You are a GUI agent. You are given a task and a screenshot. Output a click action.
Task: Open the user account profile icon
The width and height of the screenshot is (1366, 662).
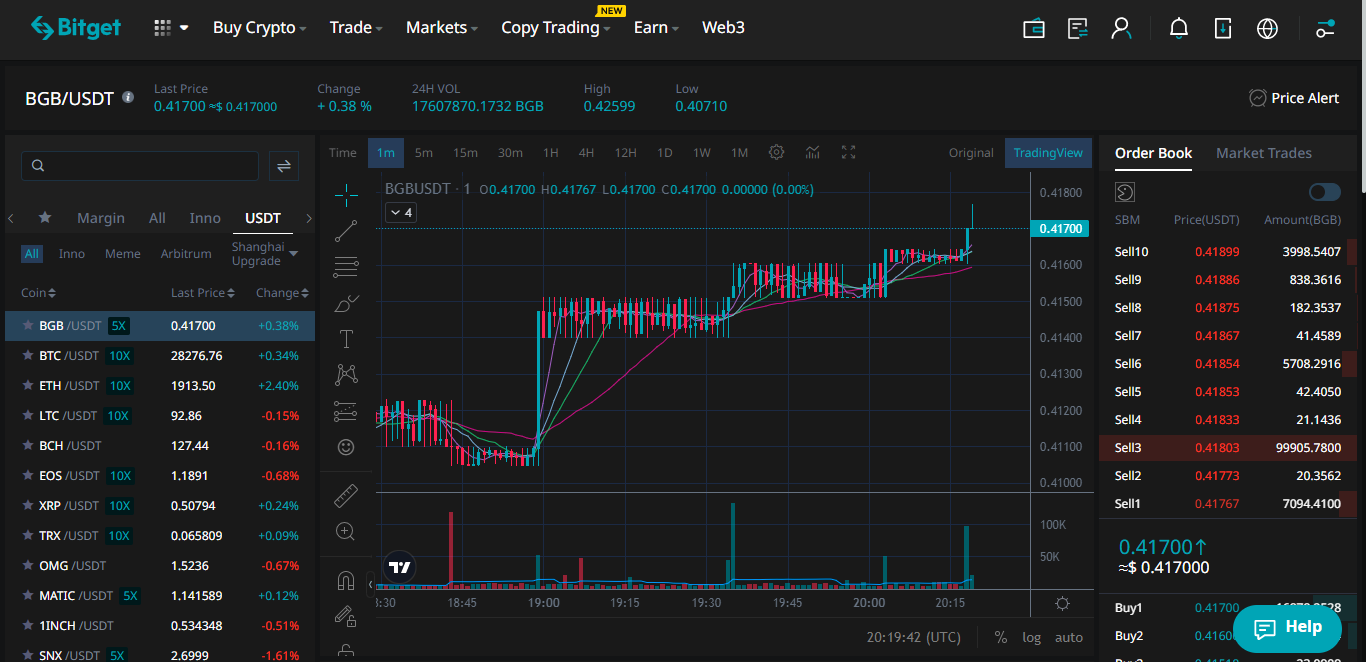pos(1121,28)
